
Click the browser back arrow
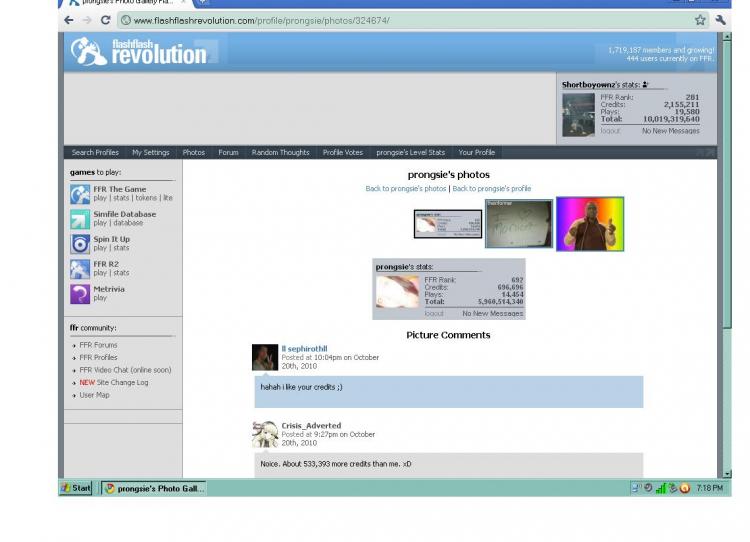(x=69, y=20)
